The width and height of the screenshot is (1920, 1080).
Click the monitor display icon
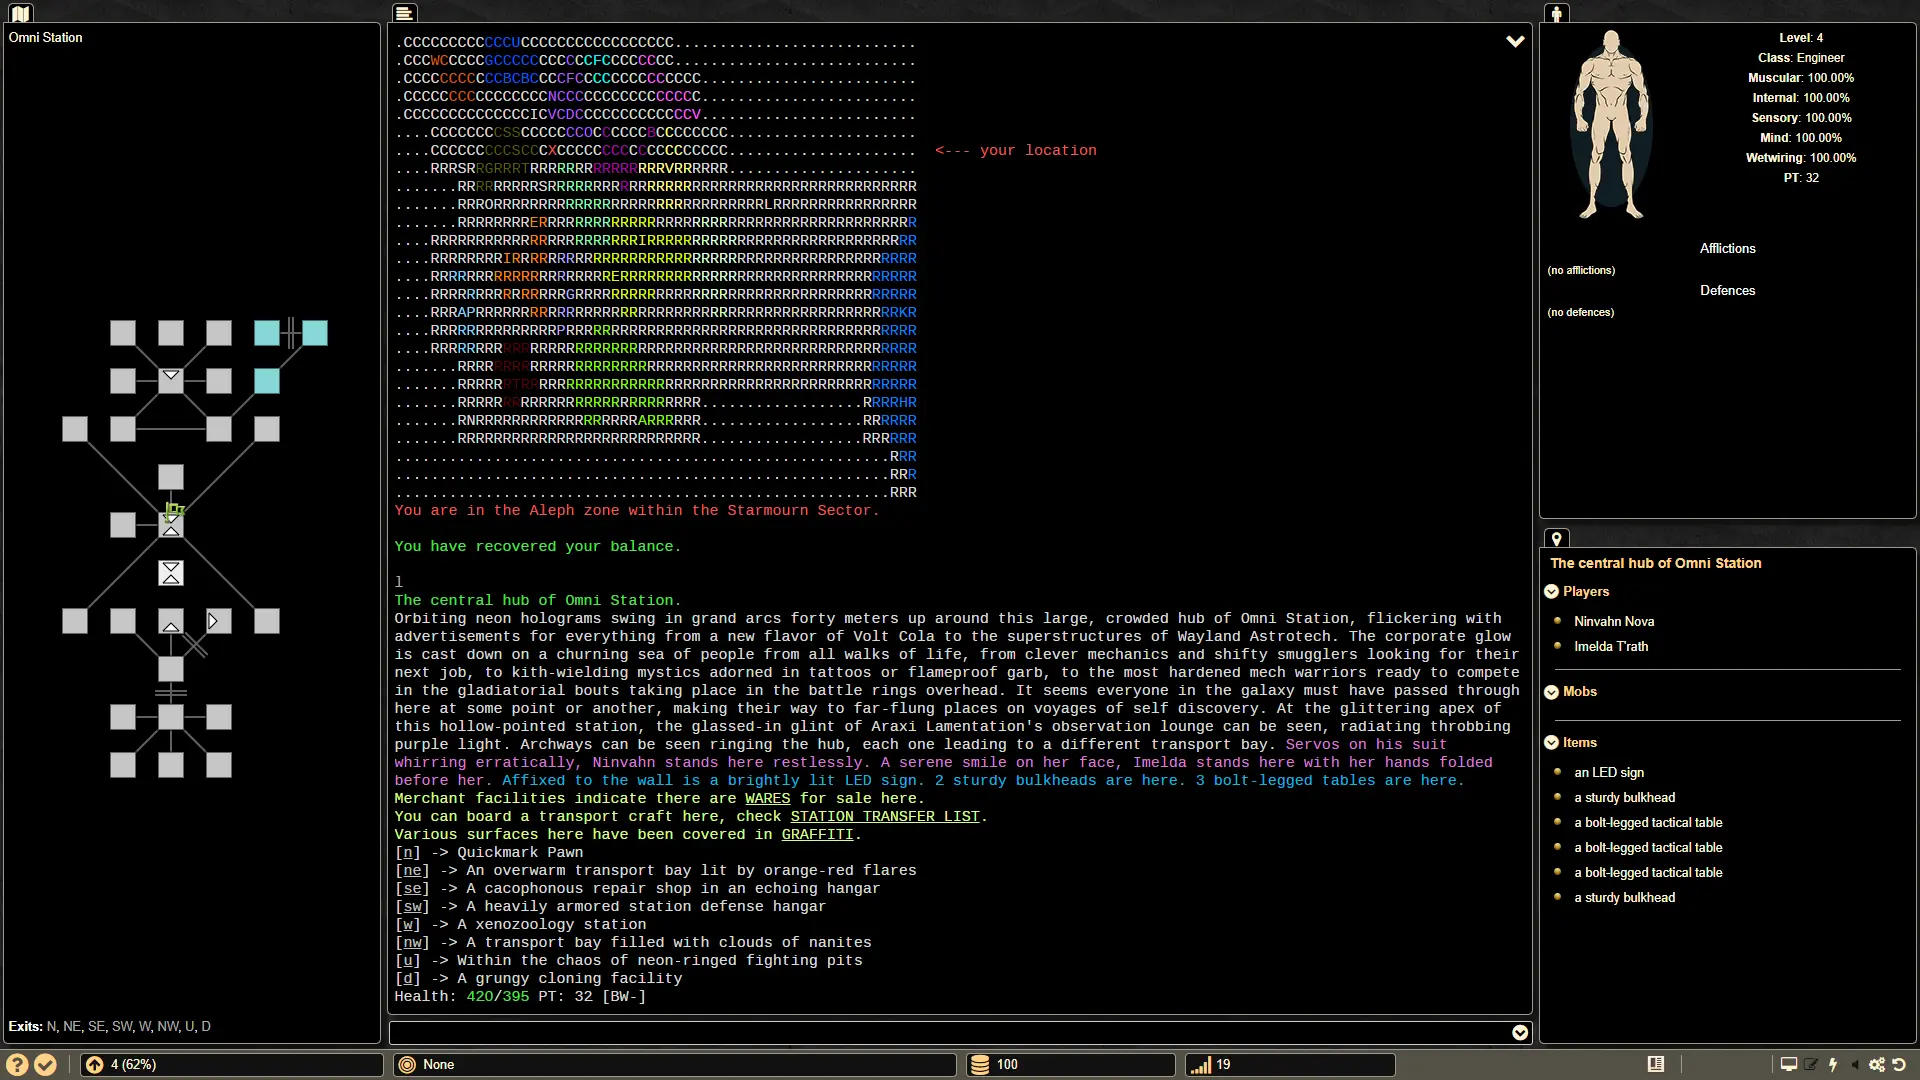[1789, 1064]
